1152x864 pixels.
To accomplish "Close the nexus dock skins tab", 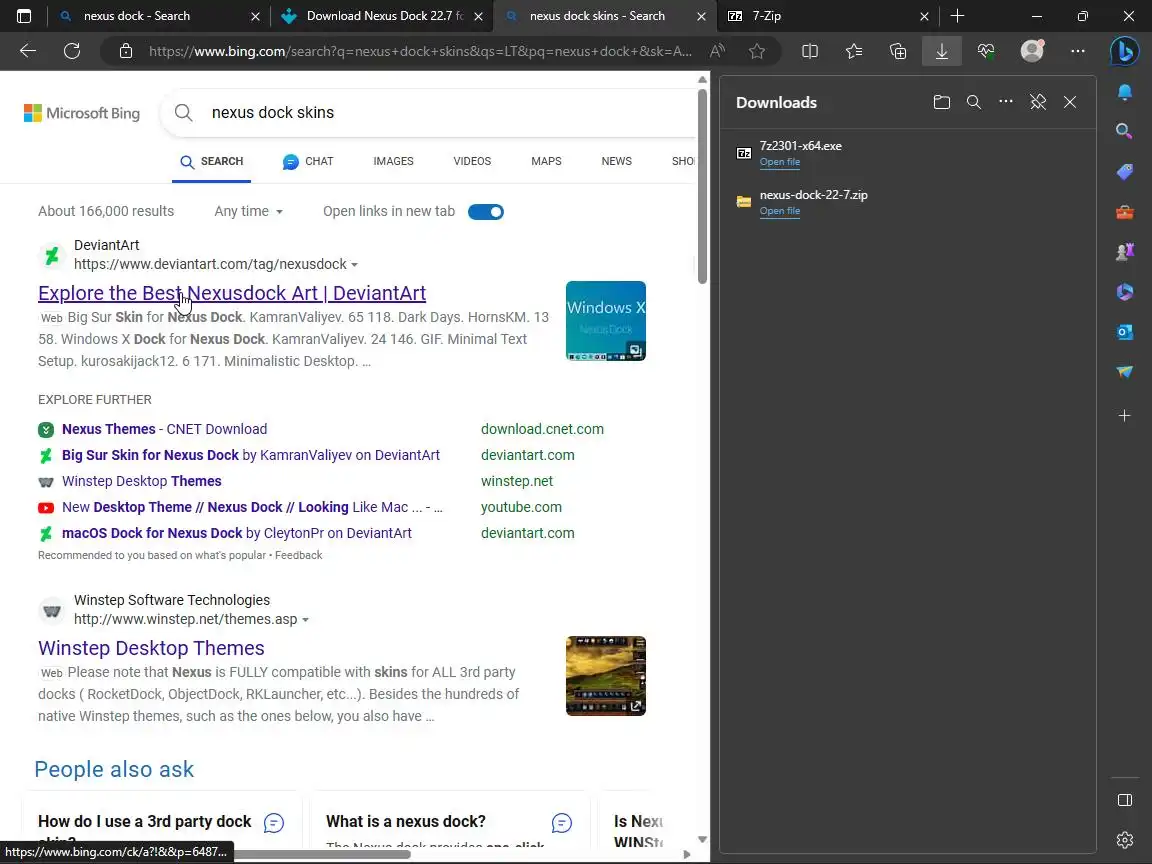I will coord(701,16).
